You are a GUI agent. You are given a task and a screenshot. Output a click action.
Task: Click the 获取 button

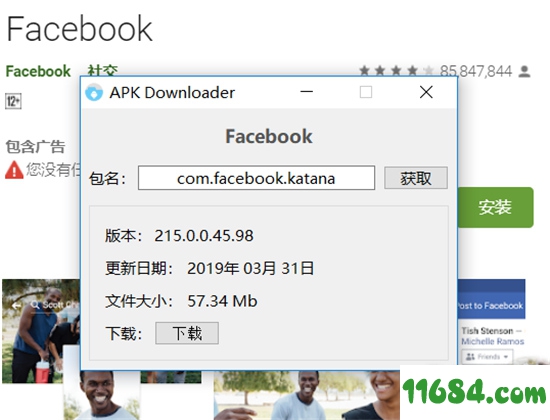tap(416, 178)
